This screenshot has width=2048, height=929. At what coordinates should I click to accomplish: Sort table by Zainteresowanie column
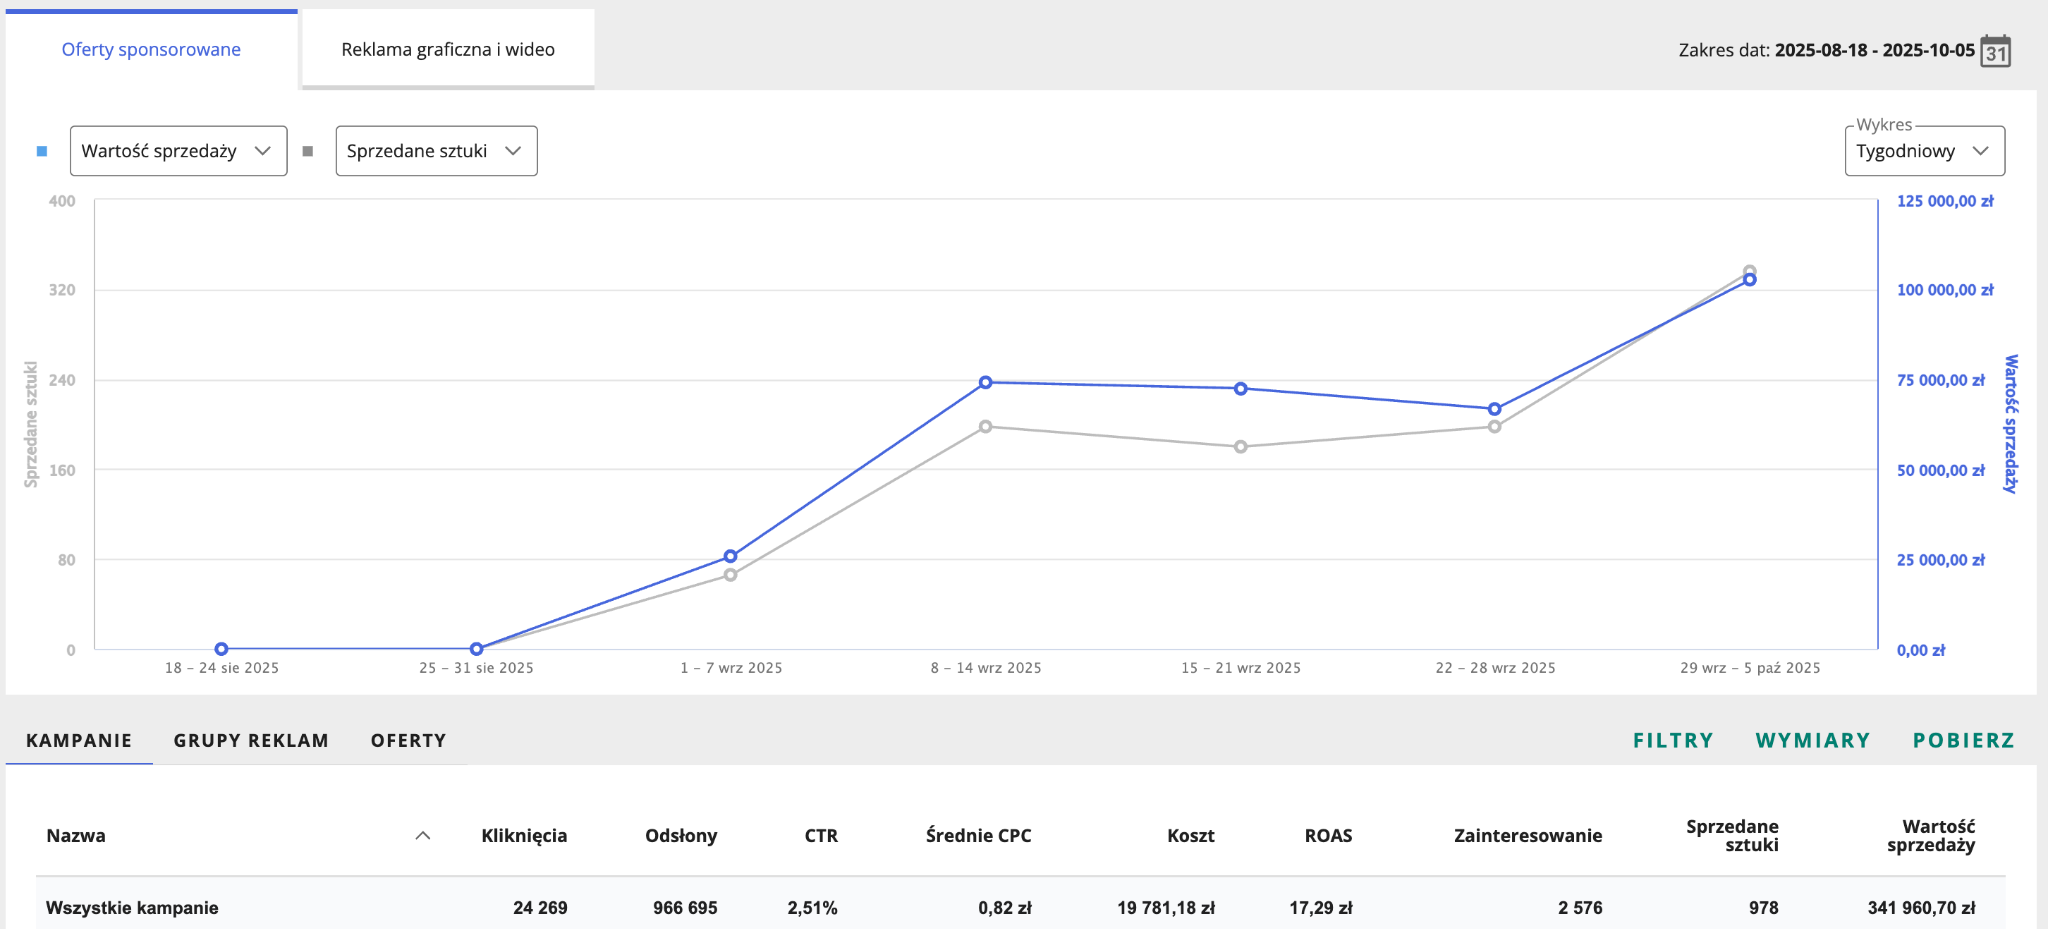[1528, 836]
